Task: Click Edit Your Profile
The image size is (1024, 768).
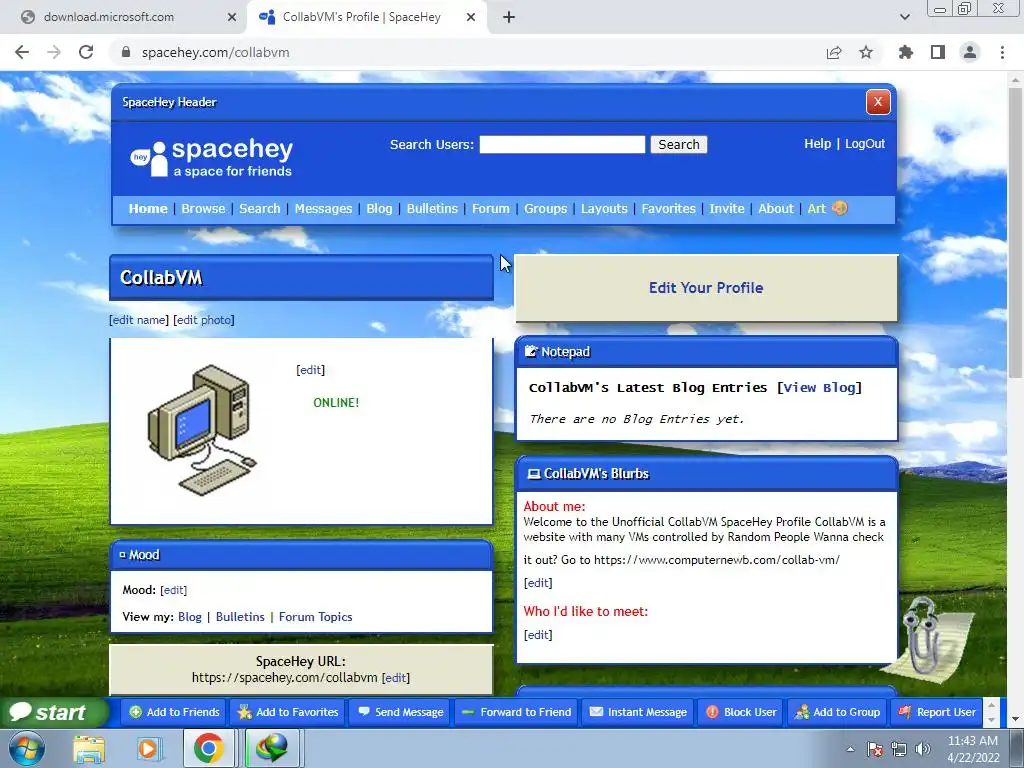Action: (706, 288)
